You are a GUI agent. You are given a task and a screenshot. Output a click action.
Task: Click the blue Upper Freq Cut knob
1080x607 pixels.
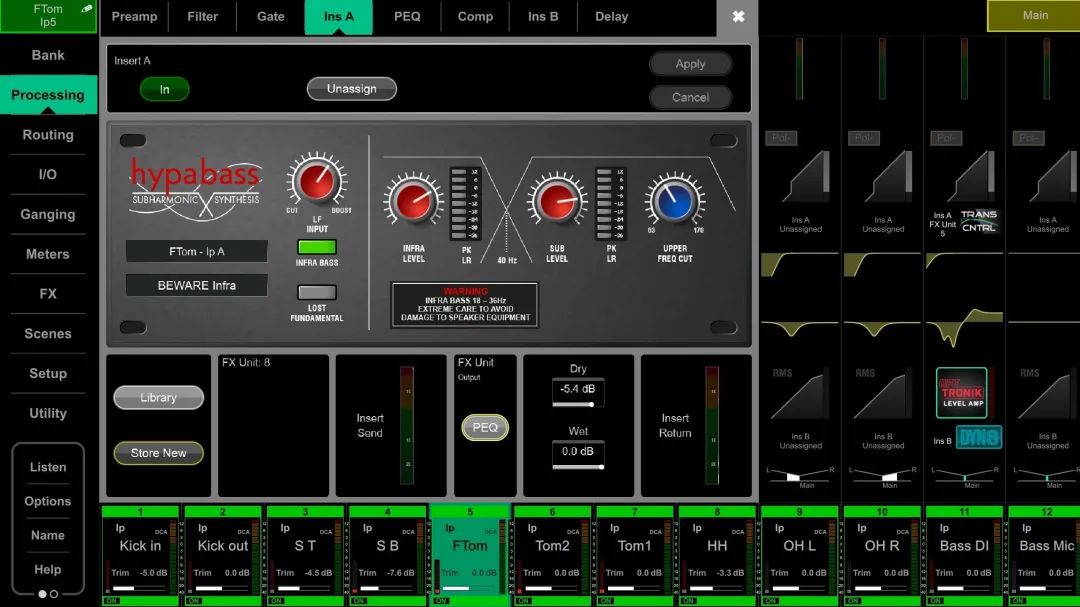[x=673, y=200]
